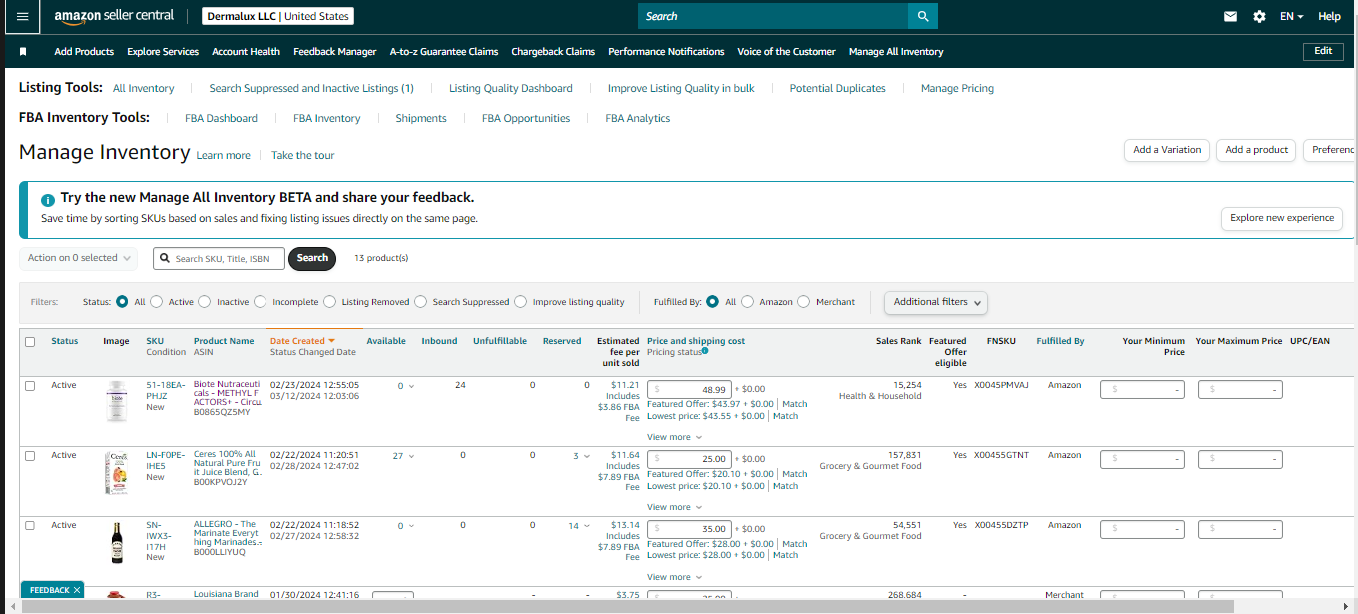Select the Active status filter
This screenshot has width=1358, height=614.
pyautogui.click(x=157, y=301)
